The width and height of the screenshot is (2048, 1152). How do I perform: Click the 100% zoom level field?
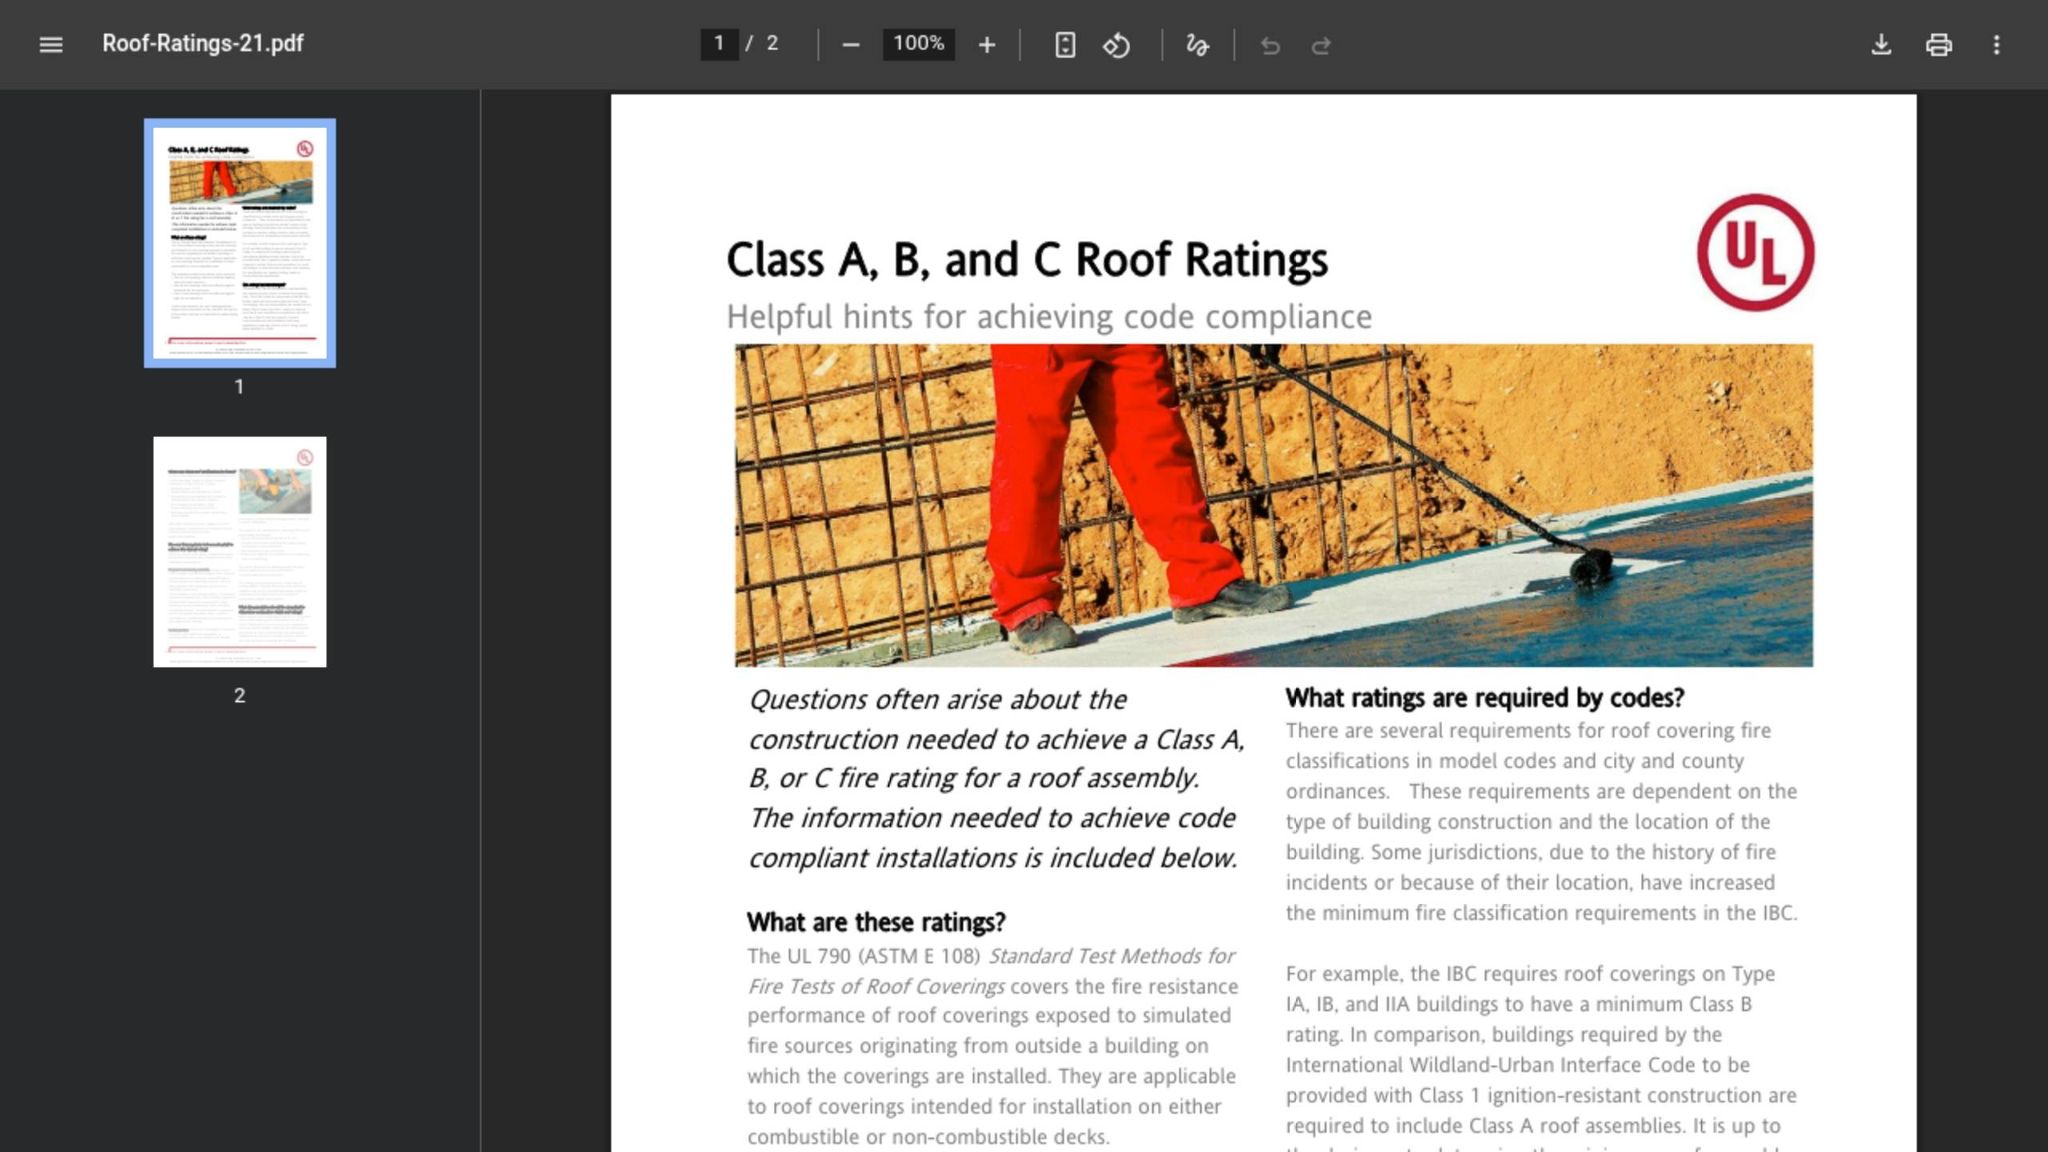[x=918, y=44]
